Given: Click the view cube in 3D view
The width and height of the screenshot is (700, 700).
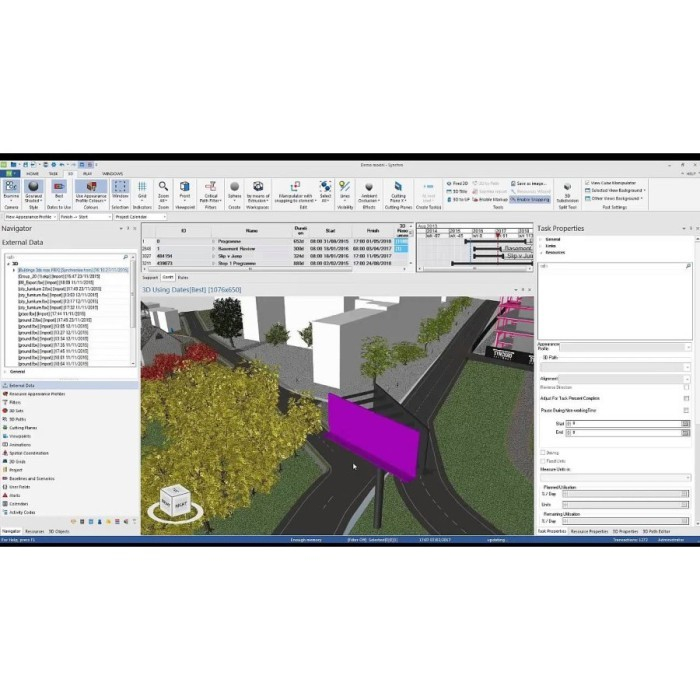Looking at the screenshot, I should 175,501.
